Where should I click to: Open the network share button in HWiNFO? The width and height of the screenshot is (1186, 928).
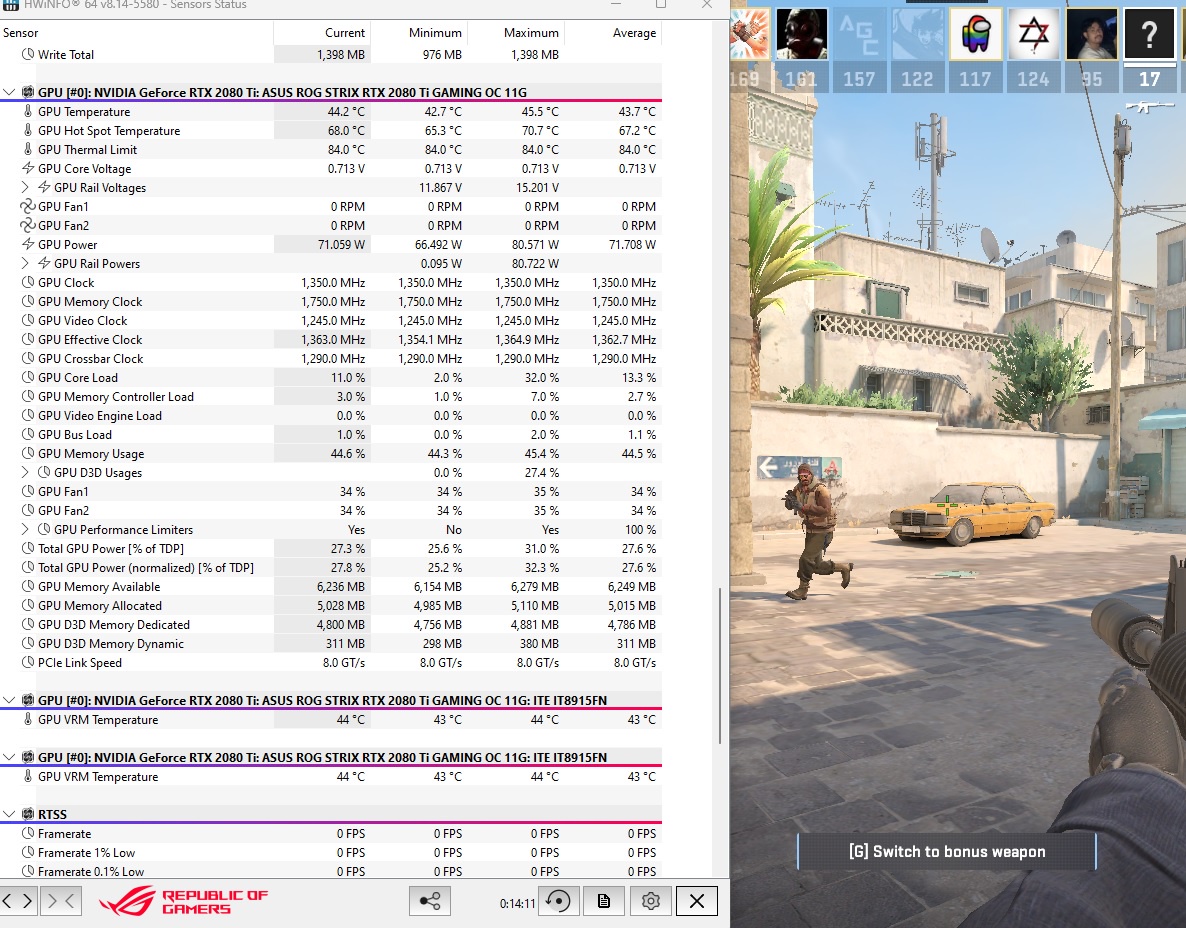pyautogui.click(x=430, y=901)
